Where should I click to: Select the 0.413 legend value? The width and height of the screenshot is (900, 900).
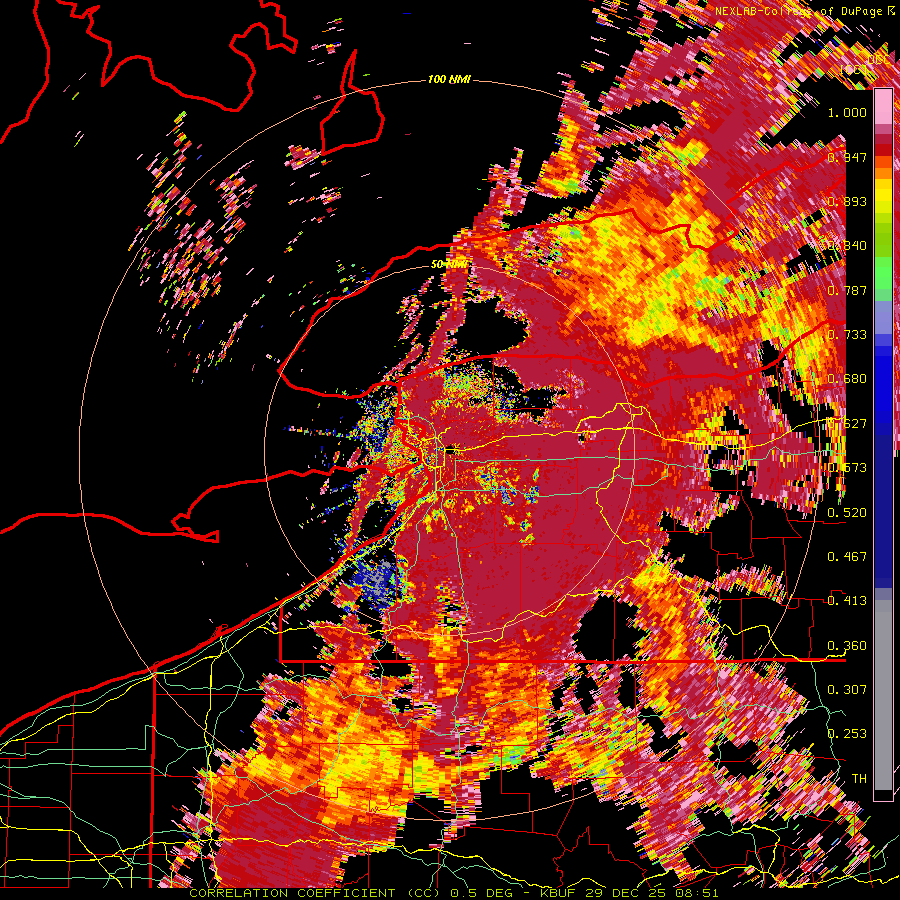(847, 601)
